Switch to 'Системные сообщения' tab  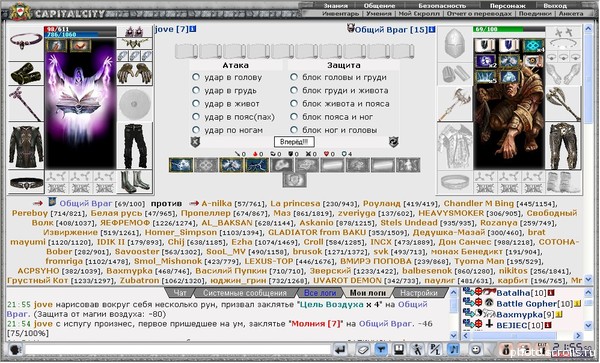(x=245, y=293)
